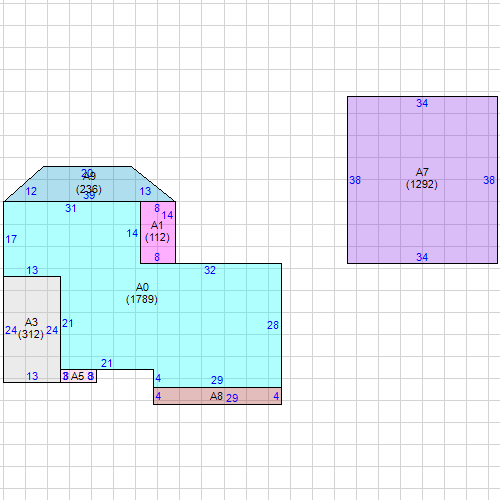Click dimension 17 on A0's left edge
The width and height of the screenshot is (500, 500).
click(x=11, y=239)
